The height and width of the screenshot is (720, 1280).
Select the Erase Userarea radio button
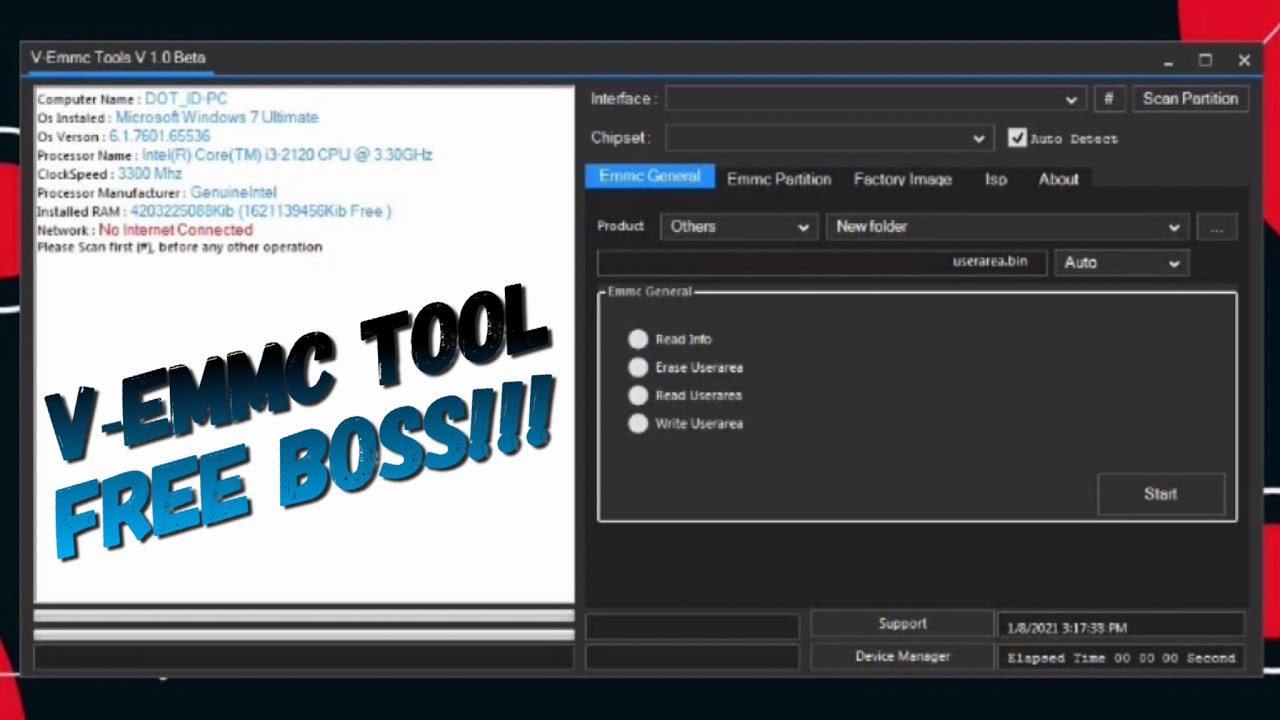[638, 367]
